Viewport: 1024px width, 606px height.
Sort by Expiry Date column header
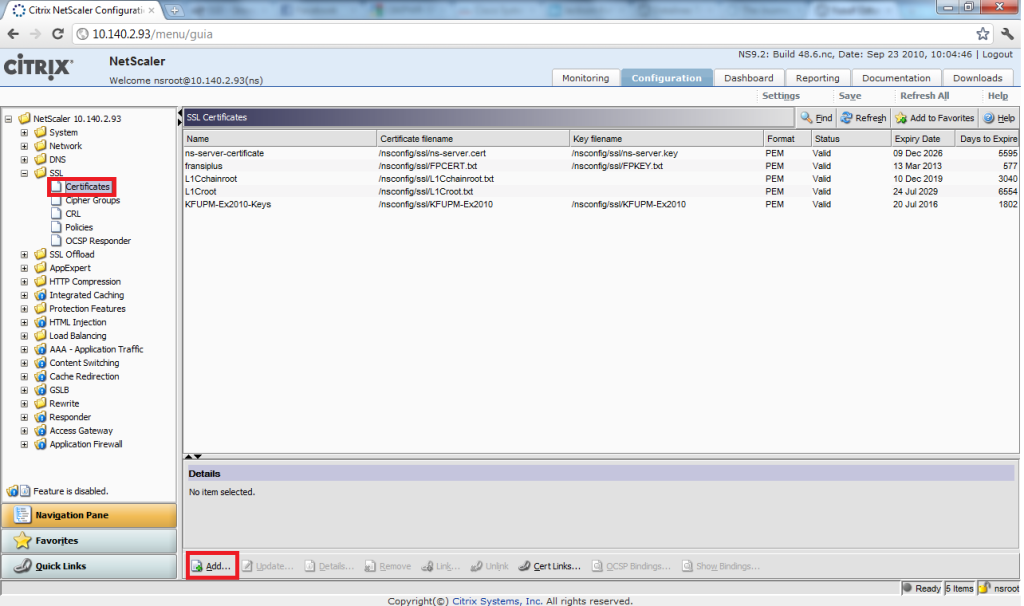coord(923,139)
